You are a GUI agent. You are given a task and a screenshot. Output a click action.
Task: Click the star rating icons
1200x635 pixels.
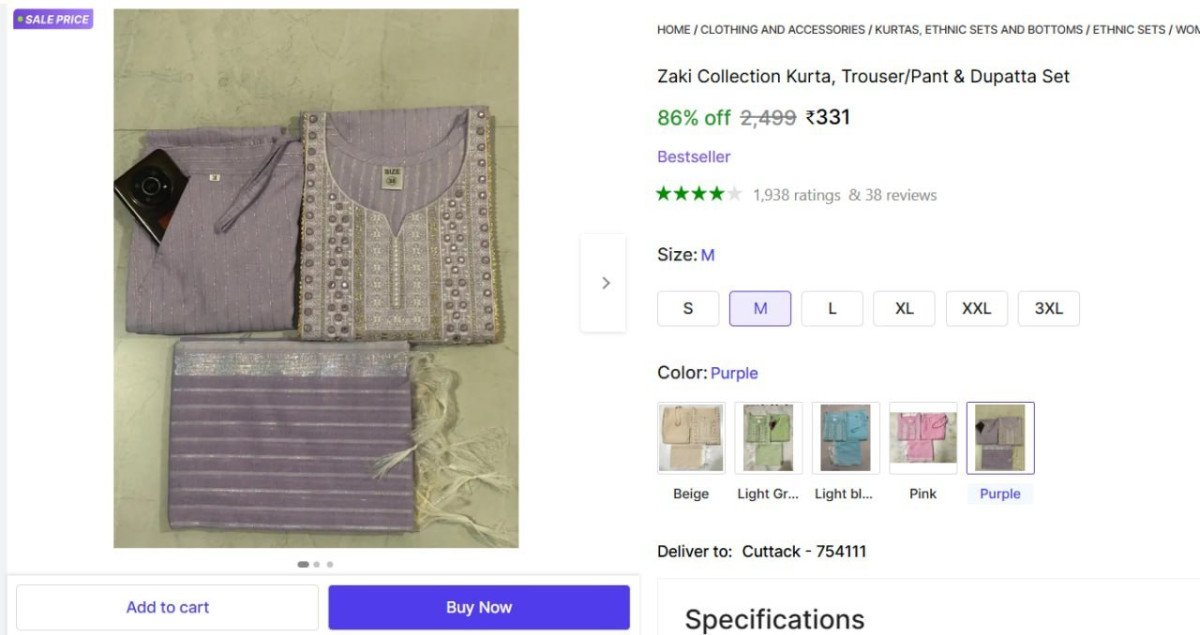[x=696, y=194]
